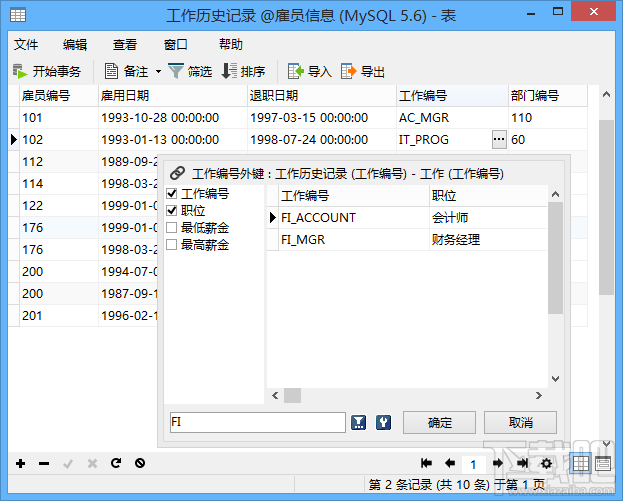
Task: Click the main 部门编号 column header
Action: (548, 96)
